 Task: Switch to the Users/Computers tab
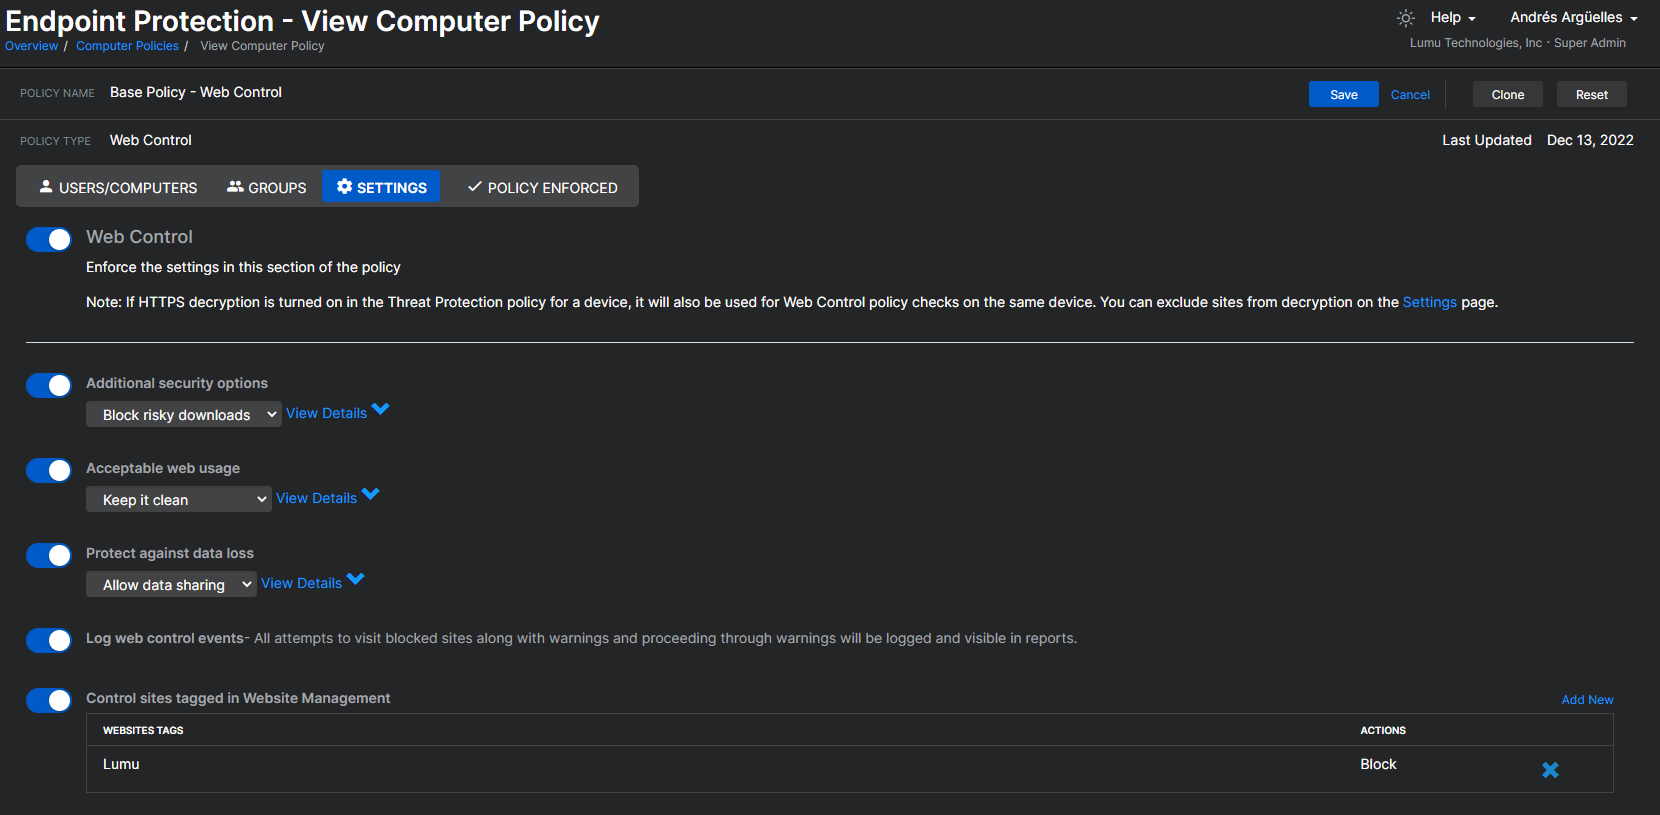[x=118, y=187]
